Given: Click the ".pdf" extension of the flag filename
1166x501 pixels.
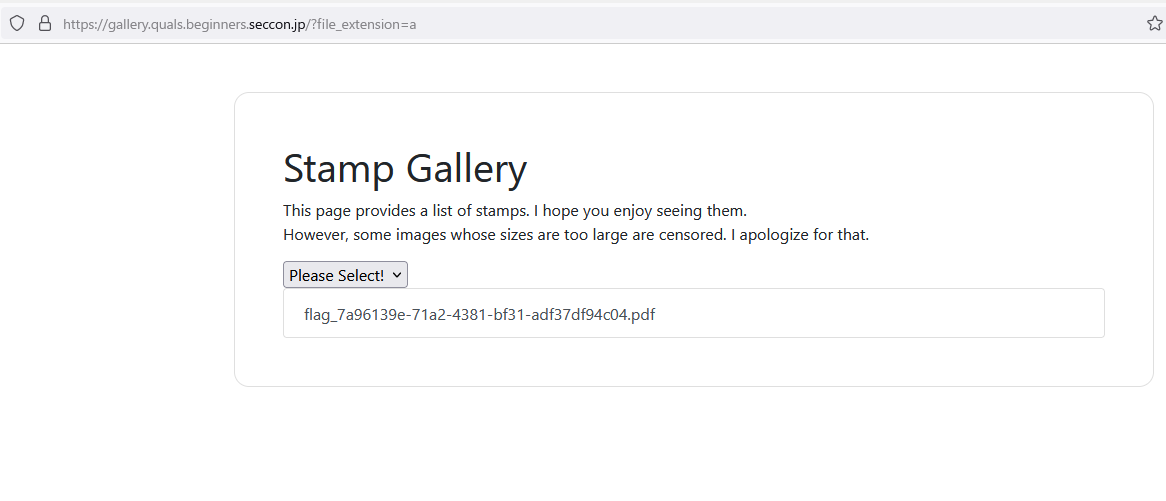Looking at the screenshot, I should 642,314.
